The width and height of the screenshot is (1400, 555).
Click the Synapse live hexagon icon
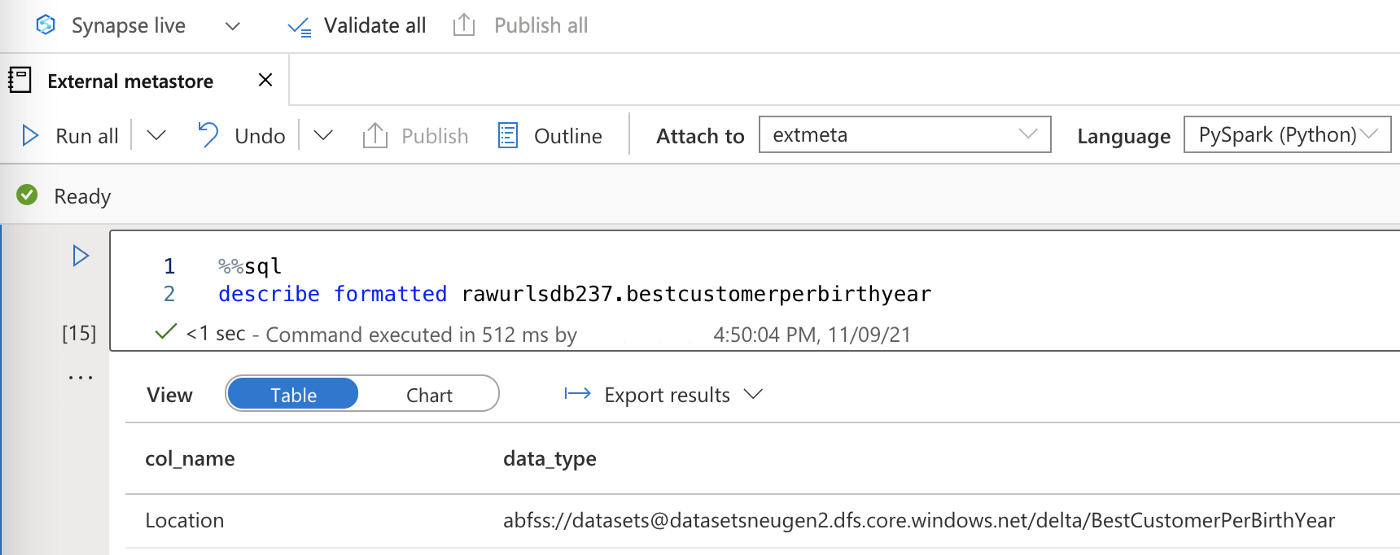coord(45,26)
